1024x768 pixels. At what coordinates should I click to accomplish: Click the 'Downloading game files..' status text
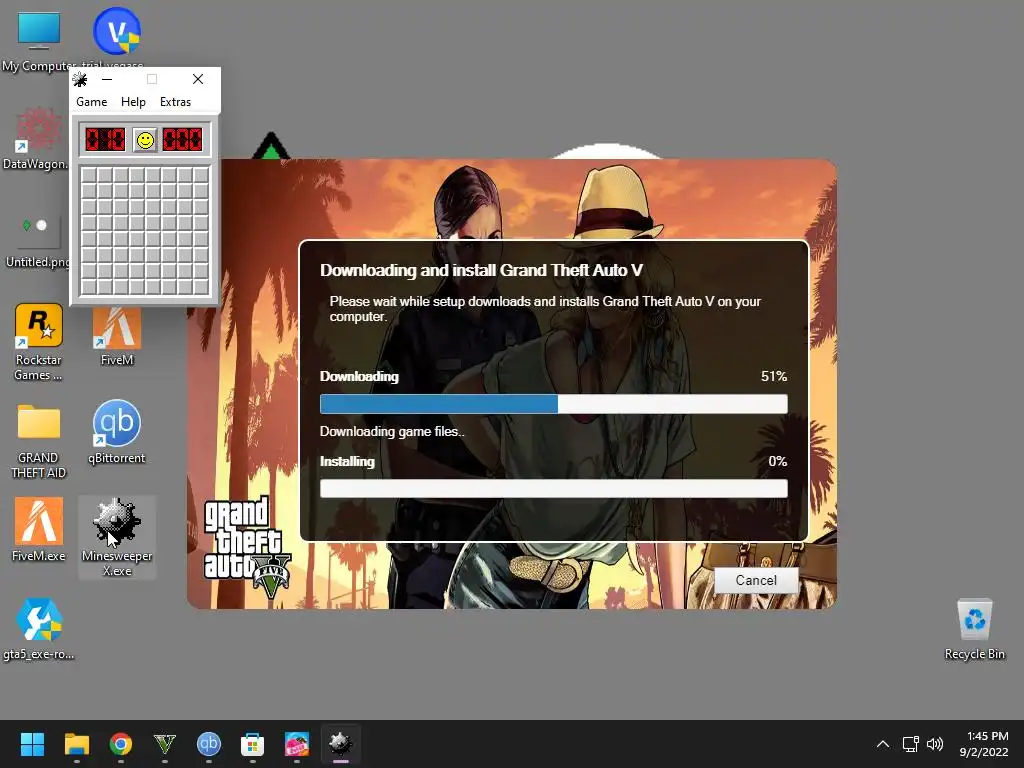coord(392,432)
